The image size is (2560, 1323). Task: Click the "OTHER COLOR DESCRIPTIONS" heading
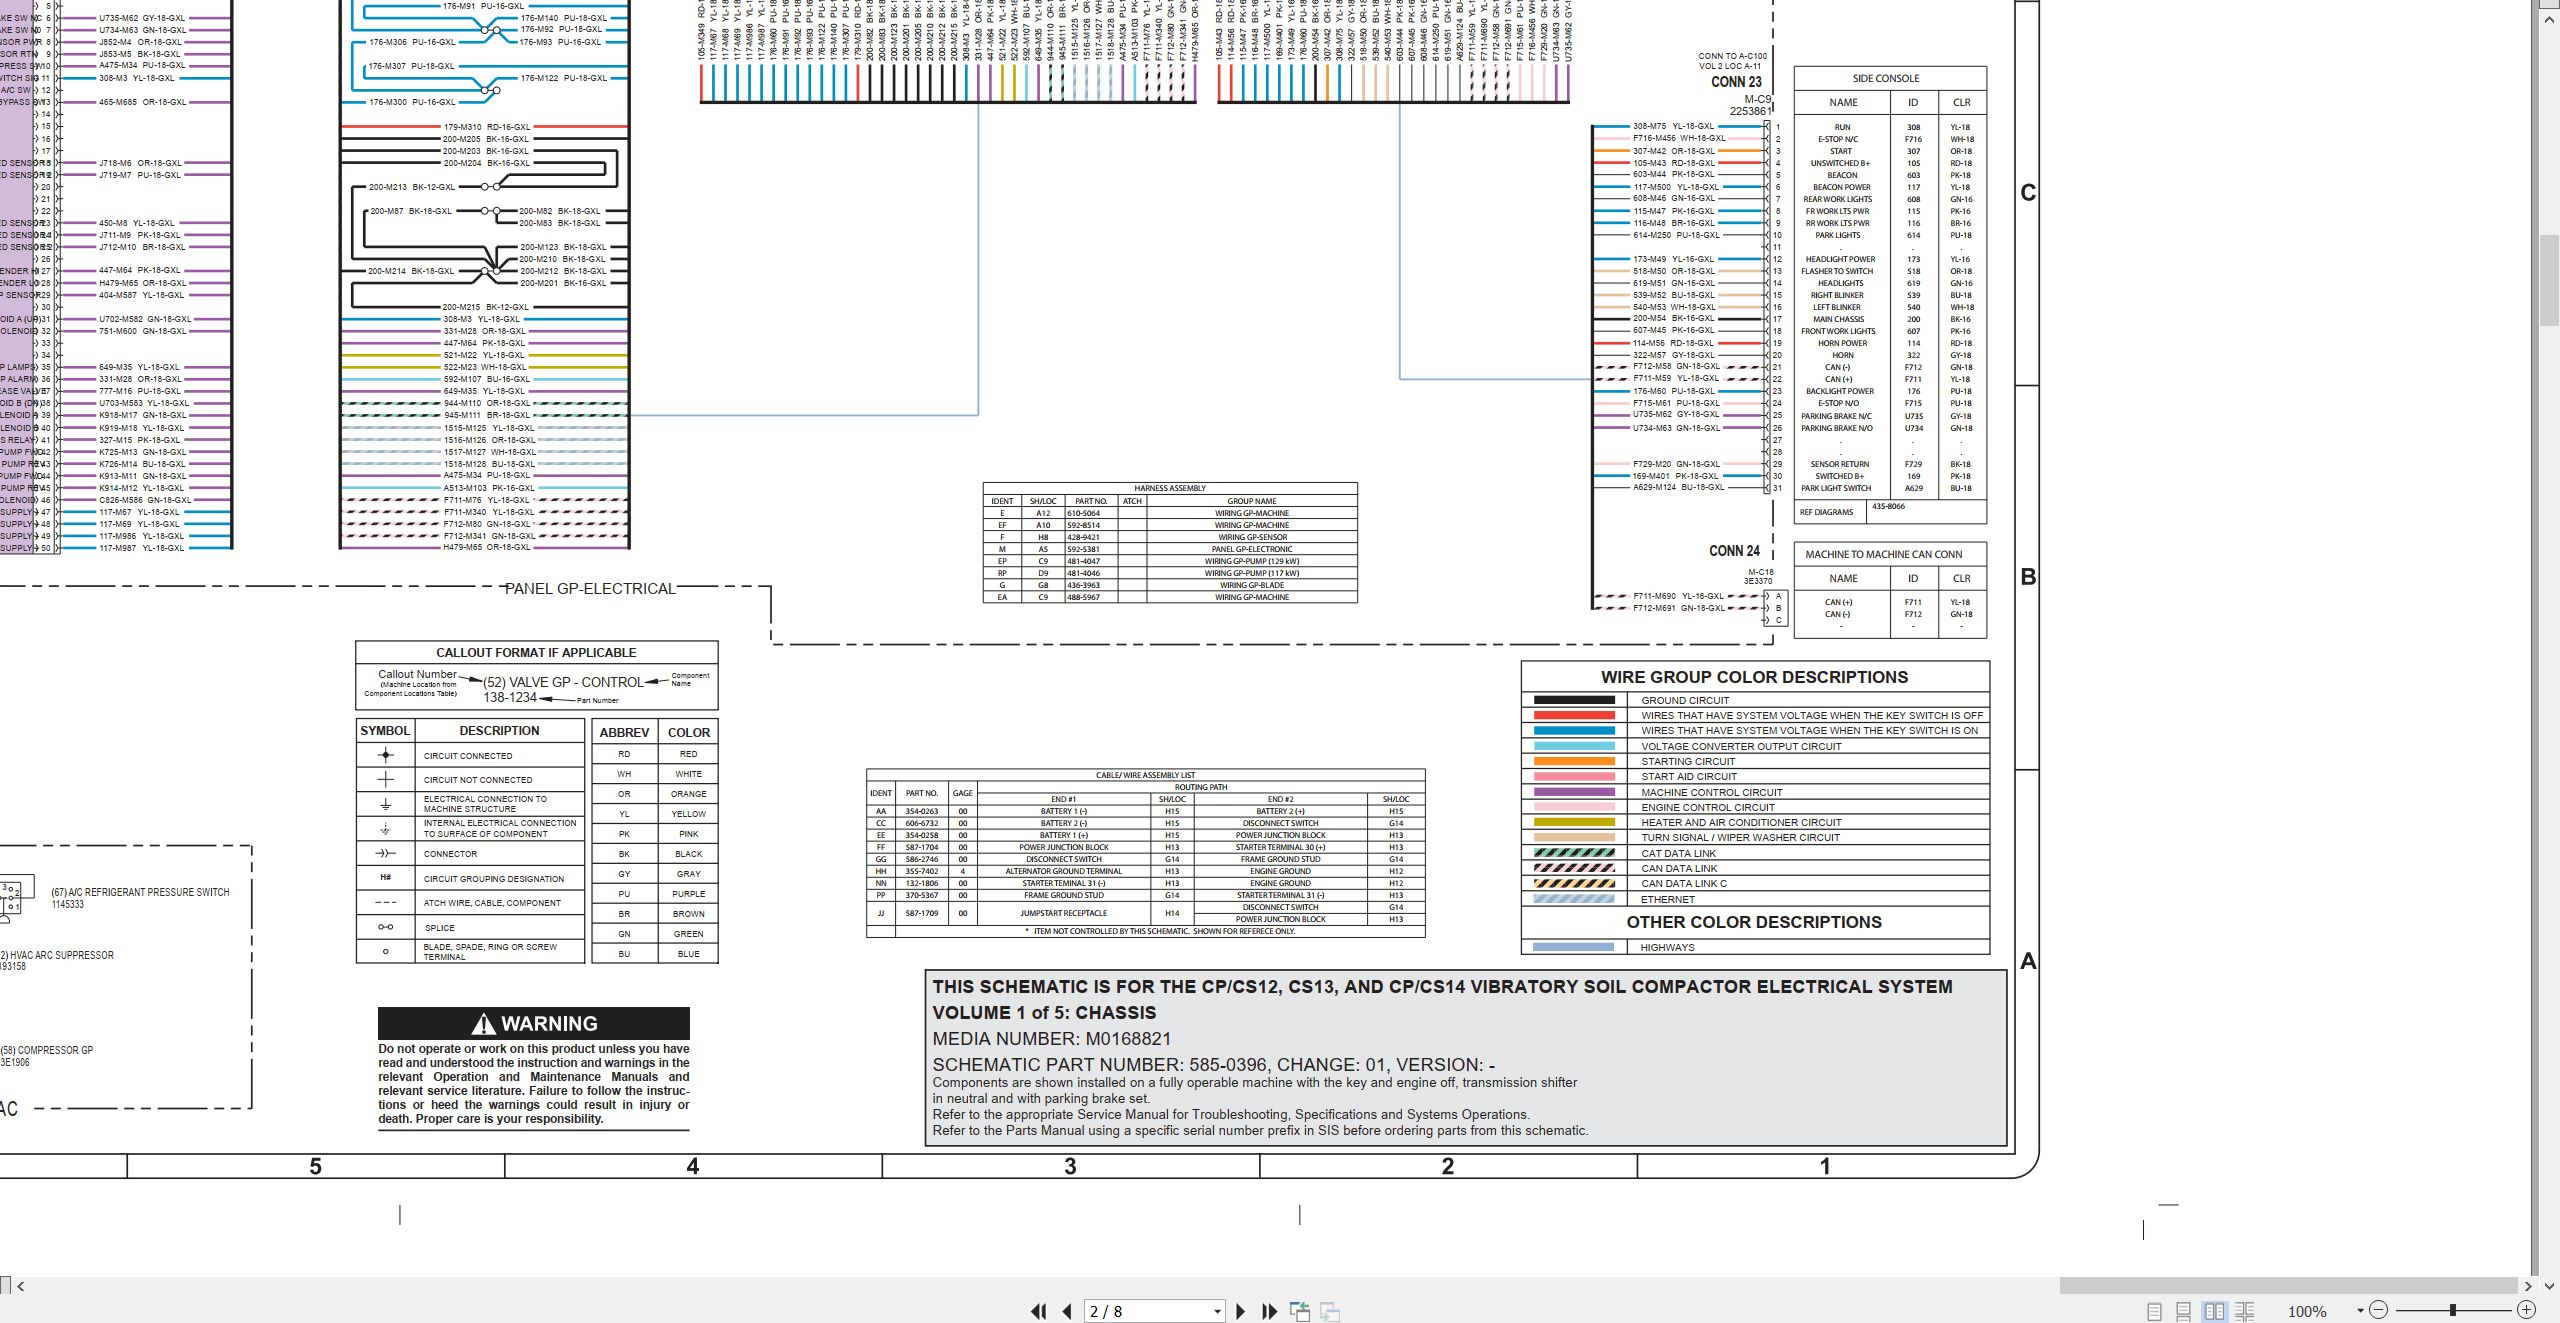1754,922
